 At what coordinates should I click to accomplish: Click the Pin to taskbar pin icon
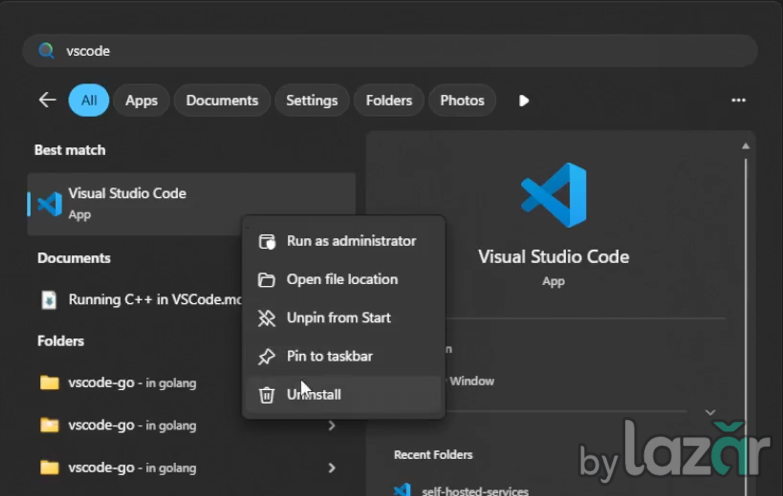(x=266, y=357)
